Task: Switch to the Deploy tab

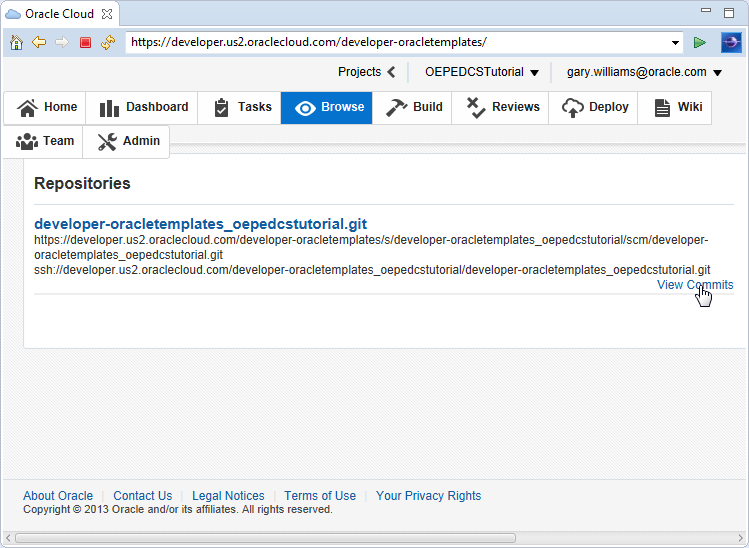Action: pyautogui.click(x=593, y=107)
